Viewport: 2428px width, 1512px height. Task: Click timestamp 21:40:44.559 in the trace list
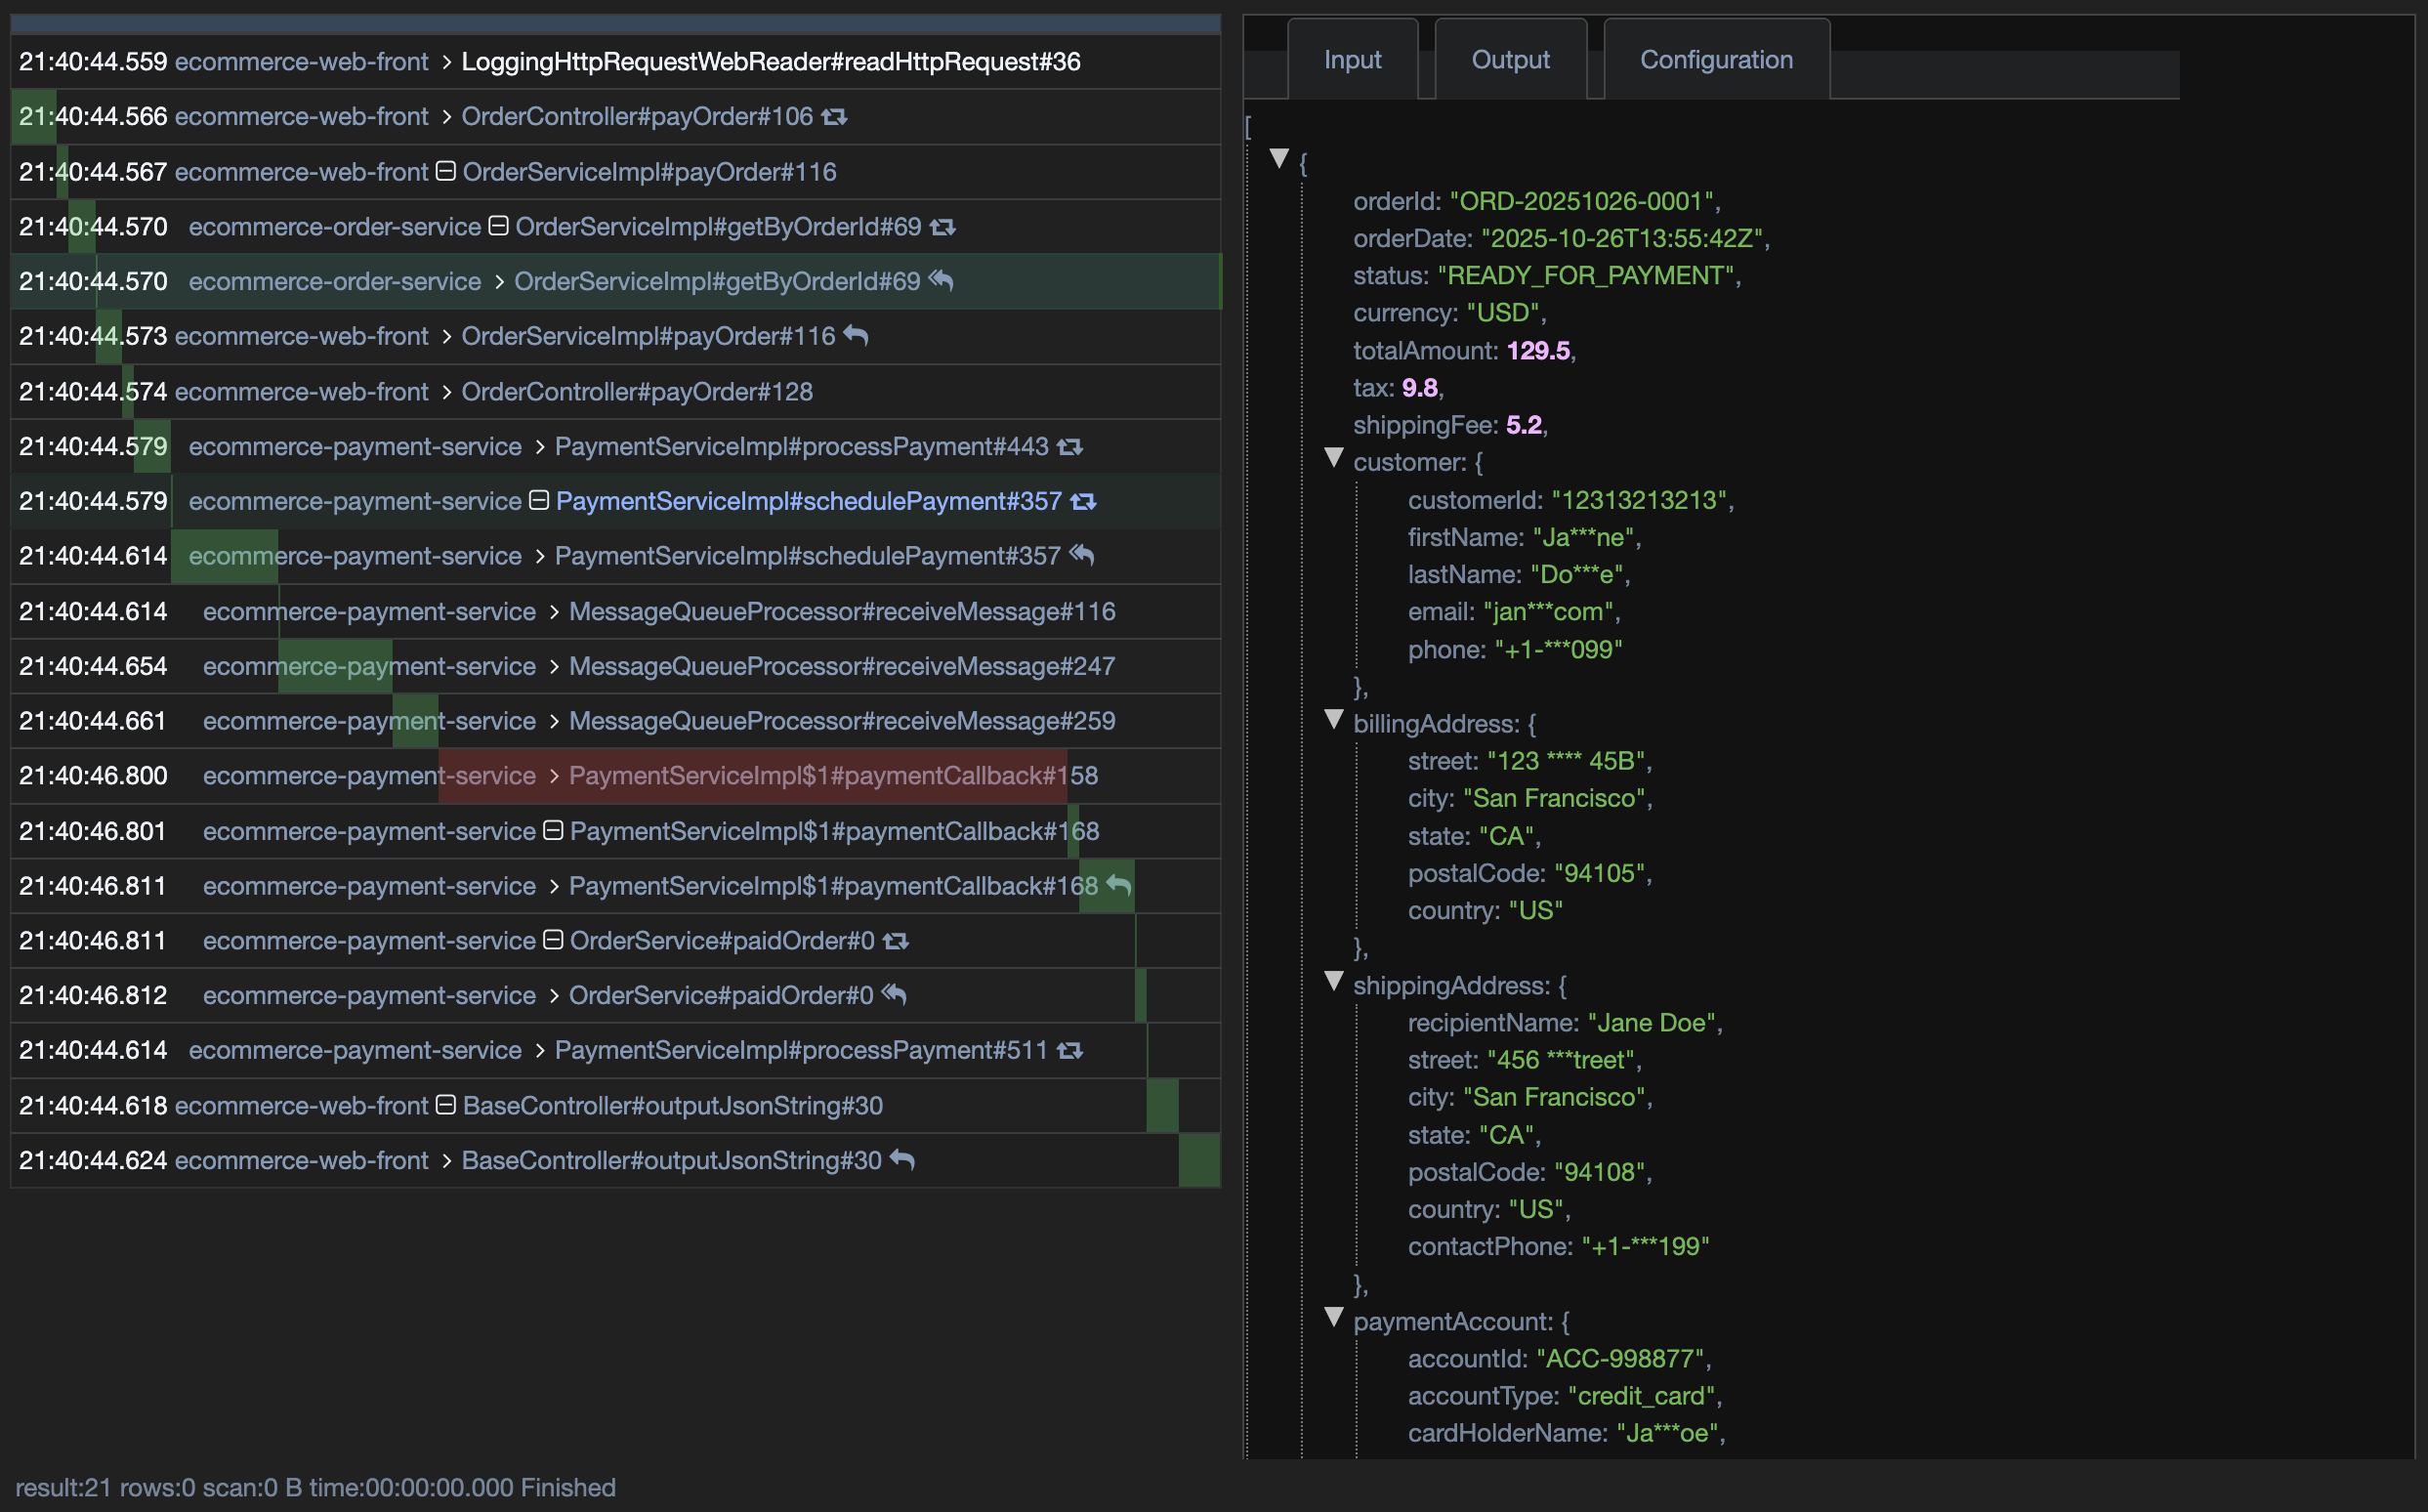[93, 62]
